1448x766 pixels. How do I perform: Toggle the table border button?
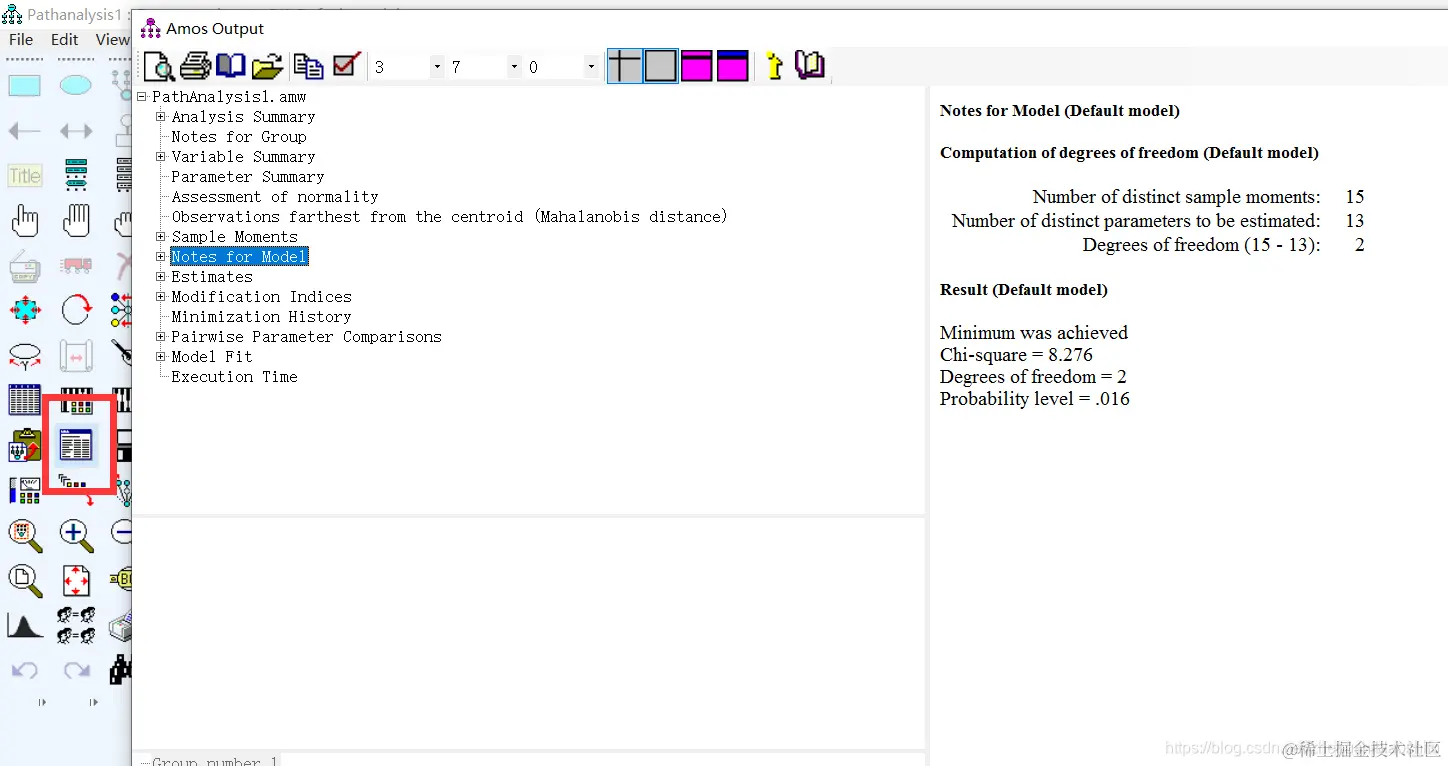pos(661,66)
